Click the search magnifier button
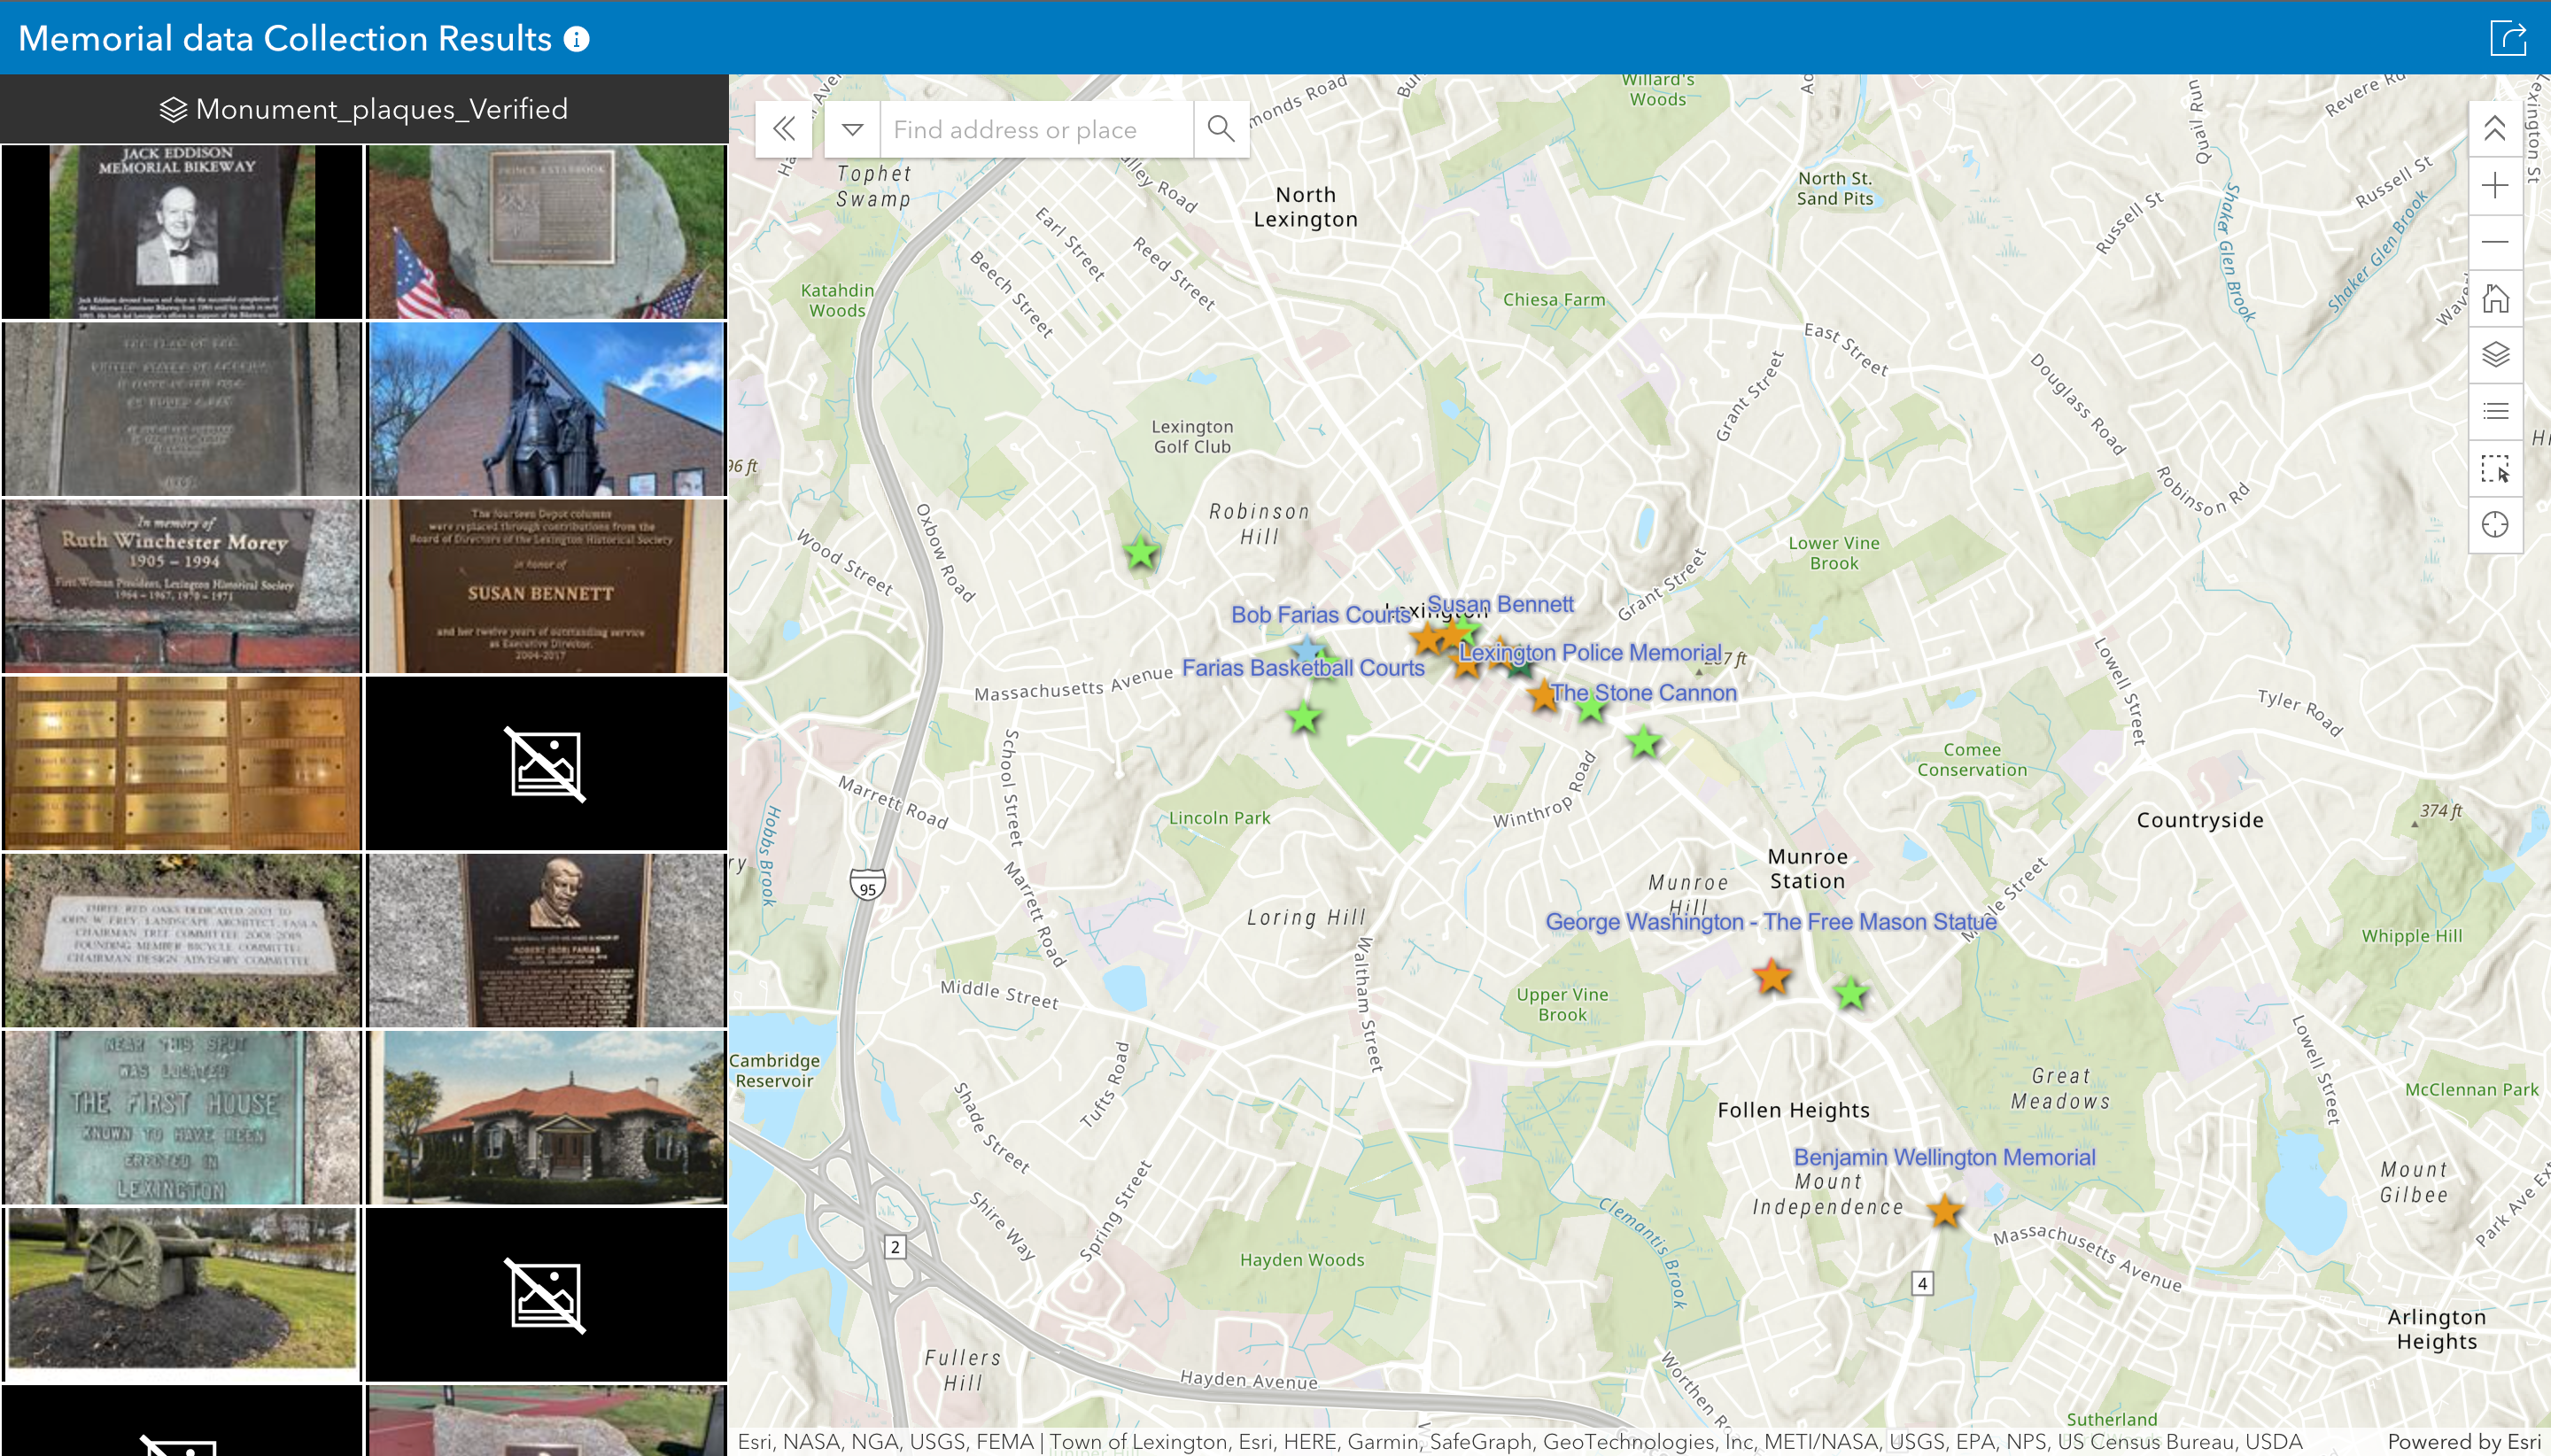The width and height of the screenshot is (2551, 1456). click(1221, 129)
